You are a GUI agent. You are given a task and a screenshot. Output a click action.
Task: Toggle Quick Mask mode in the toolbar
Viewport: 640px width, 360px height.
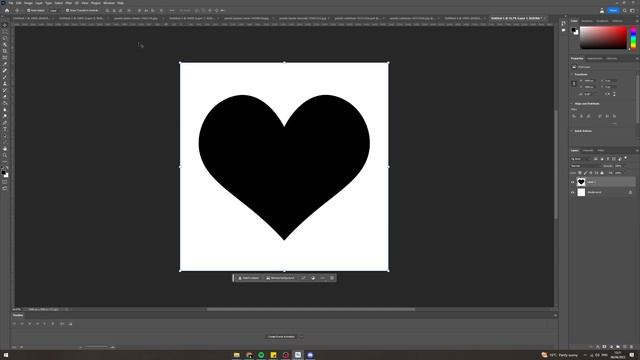click(5, 182)
